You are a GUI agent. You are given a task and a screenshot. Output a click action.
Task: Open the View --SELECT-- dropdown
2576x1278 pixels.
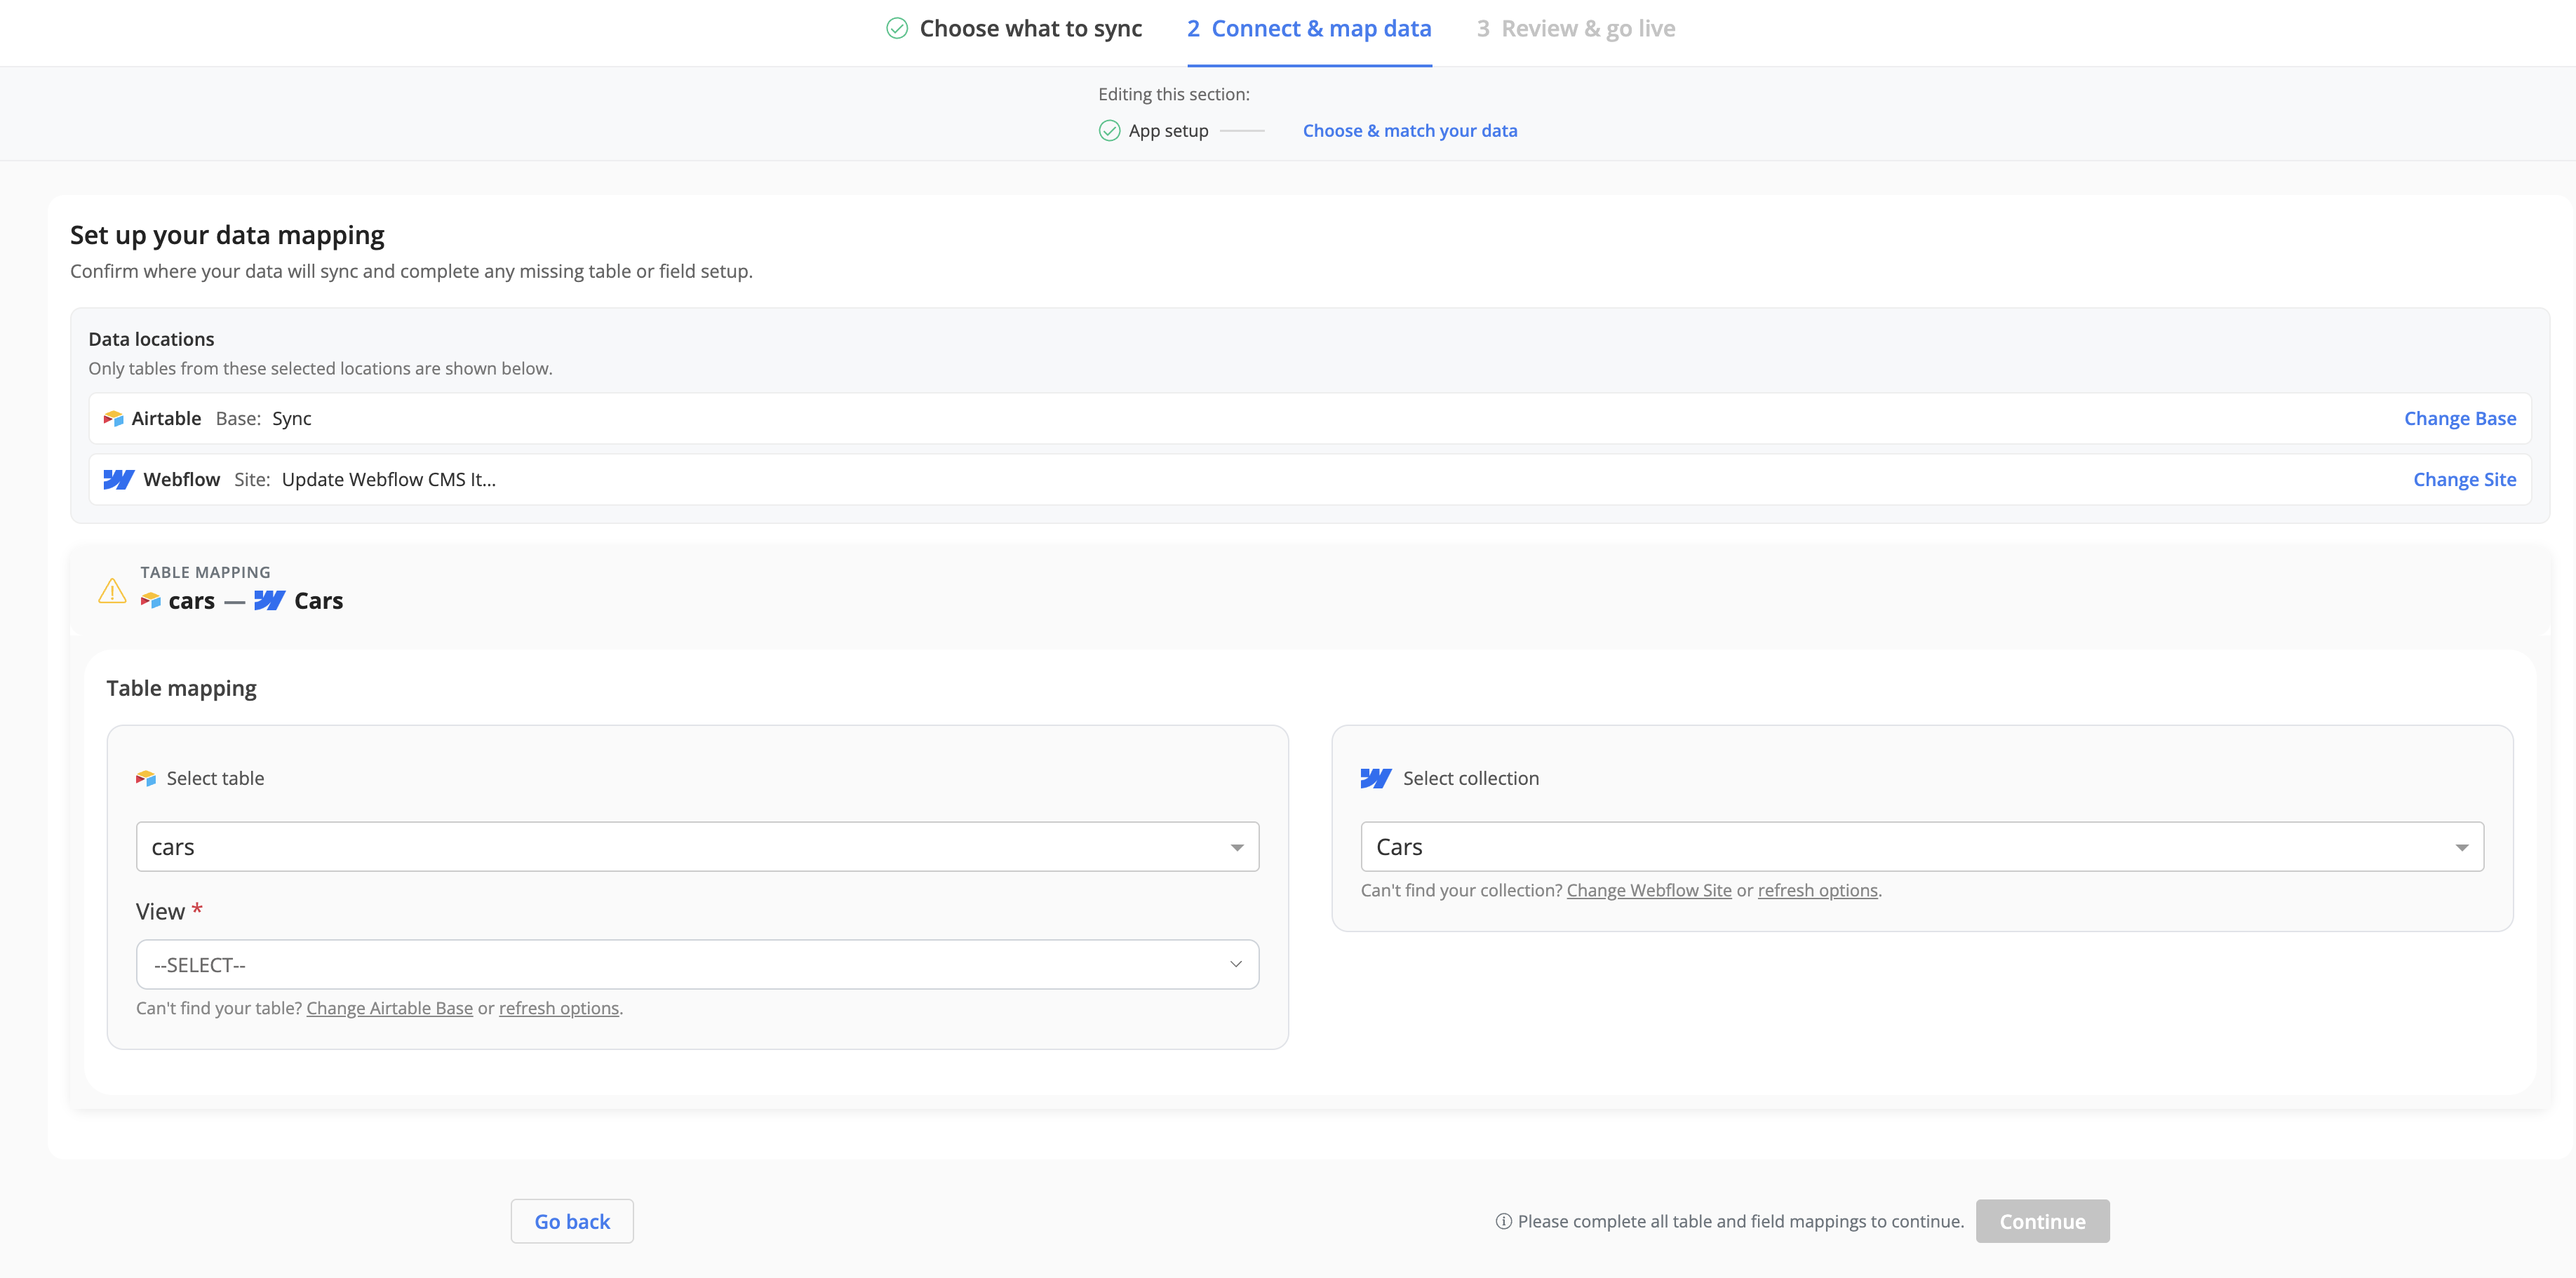(697, 965)
